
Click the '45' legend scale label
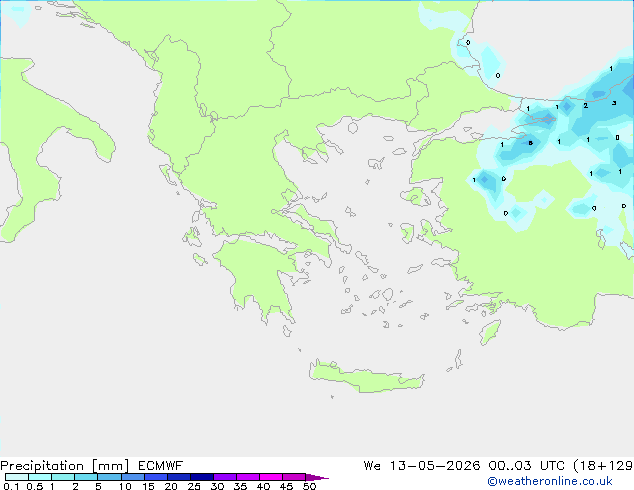point(286,486)
